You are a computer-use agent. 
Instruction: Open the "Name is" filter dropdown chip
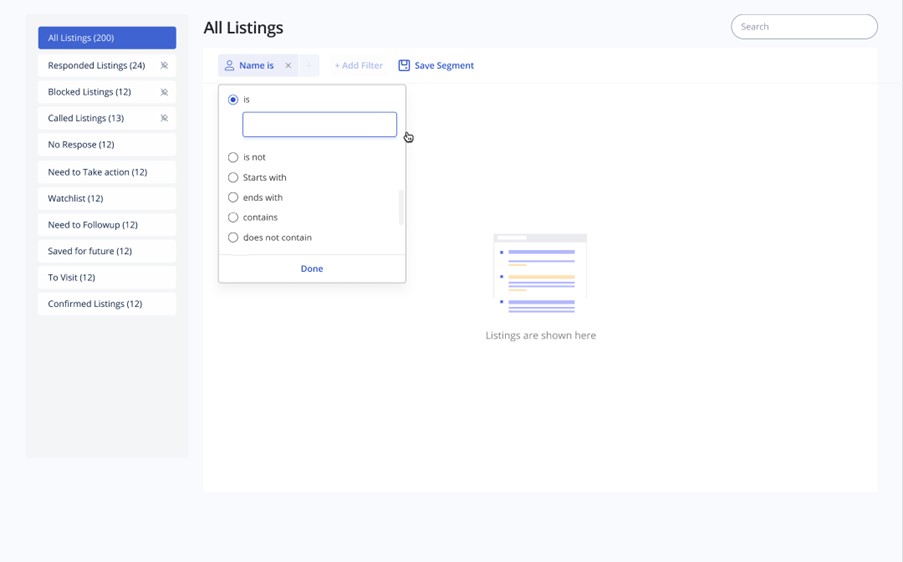tap(256, 66)
